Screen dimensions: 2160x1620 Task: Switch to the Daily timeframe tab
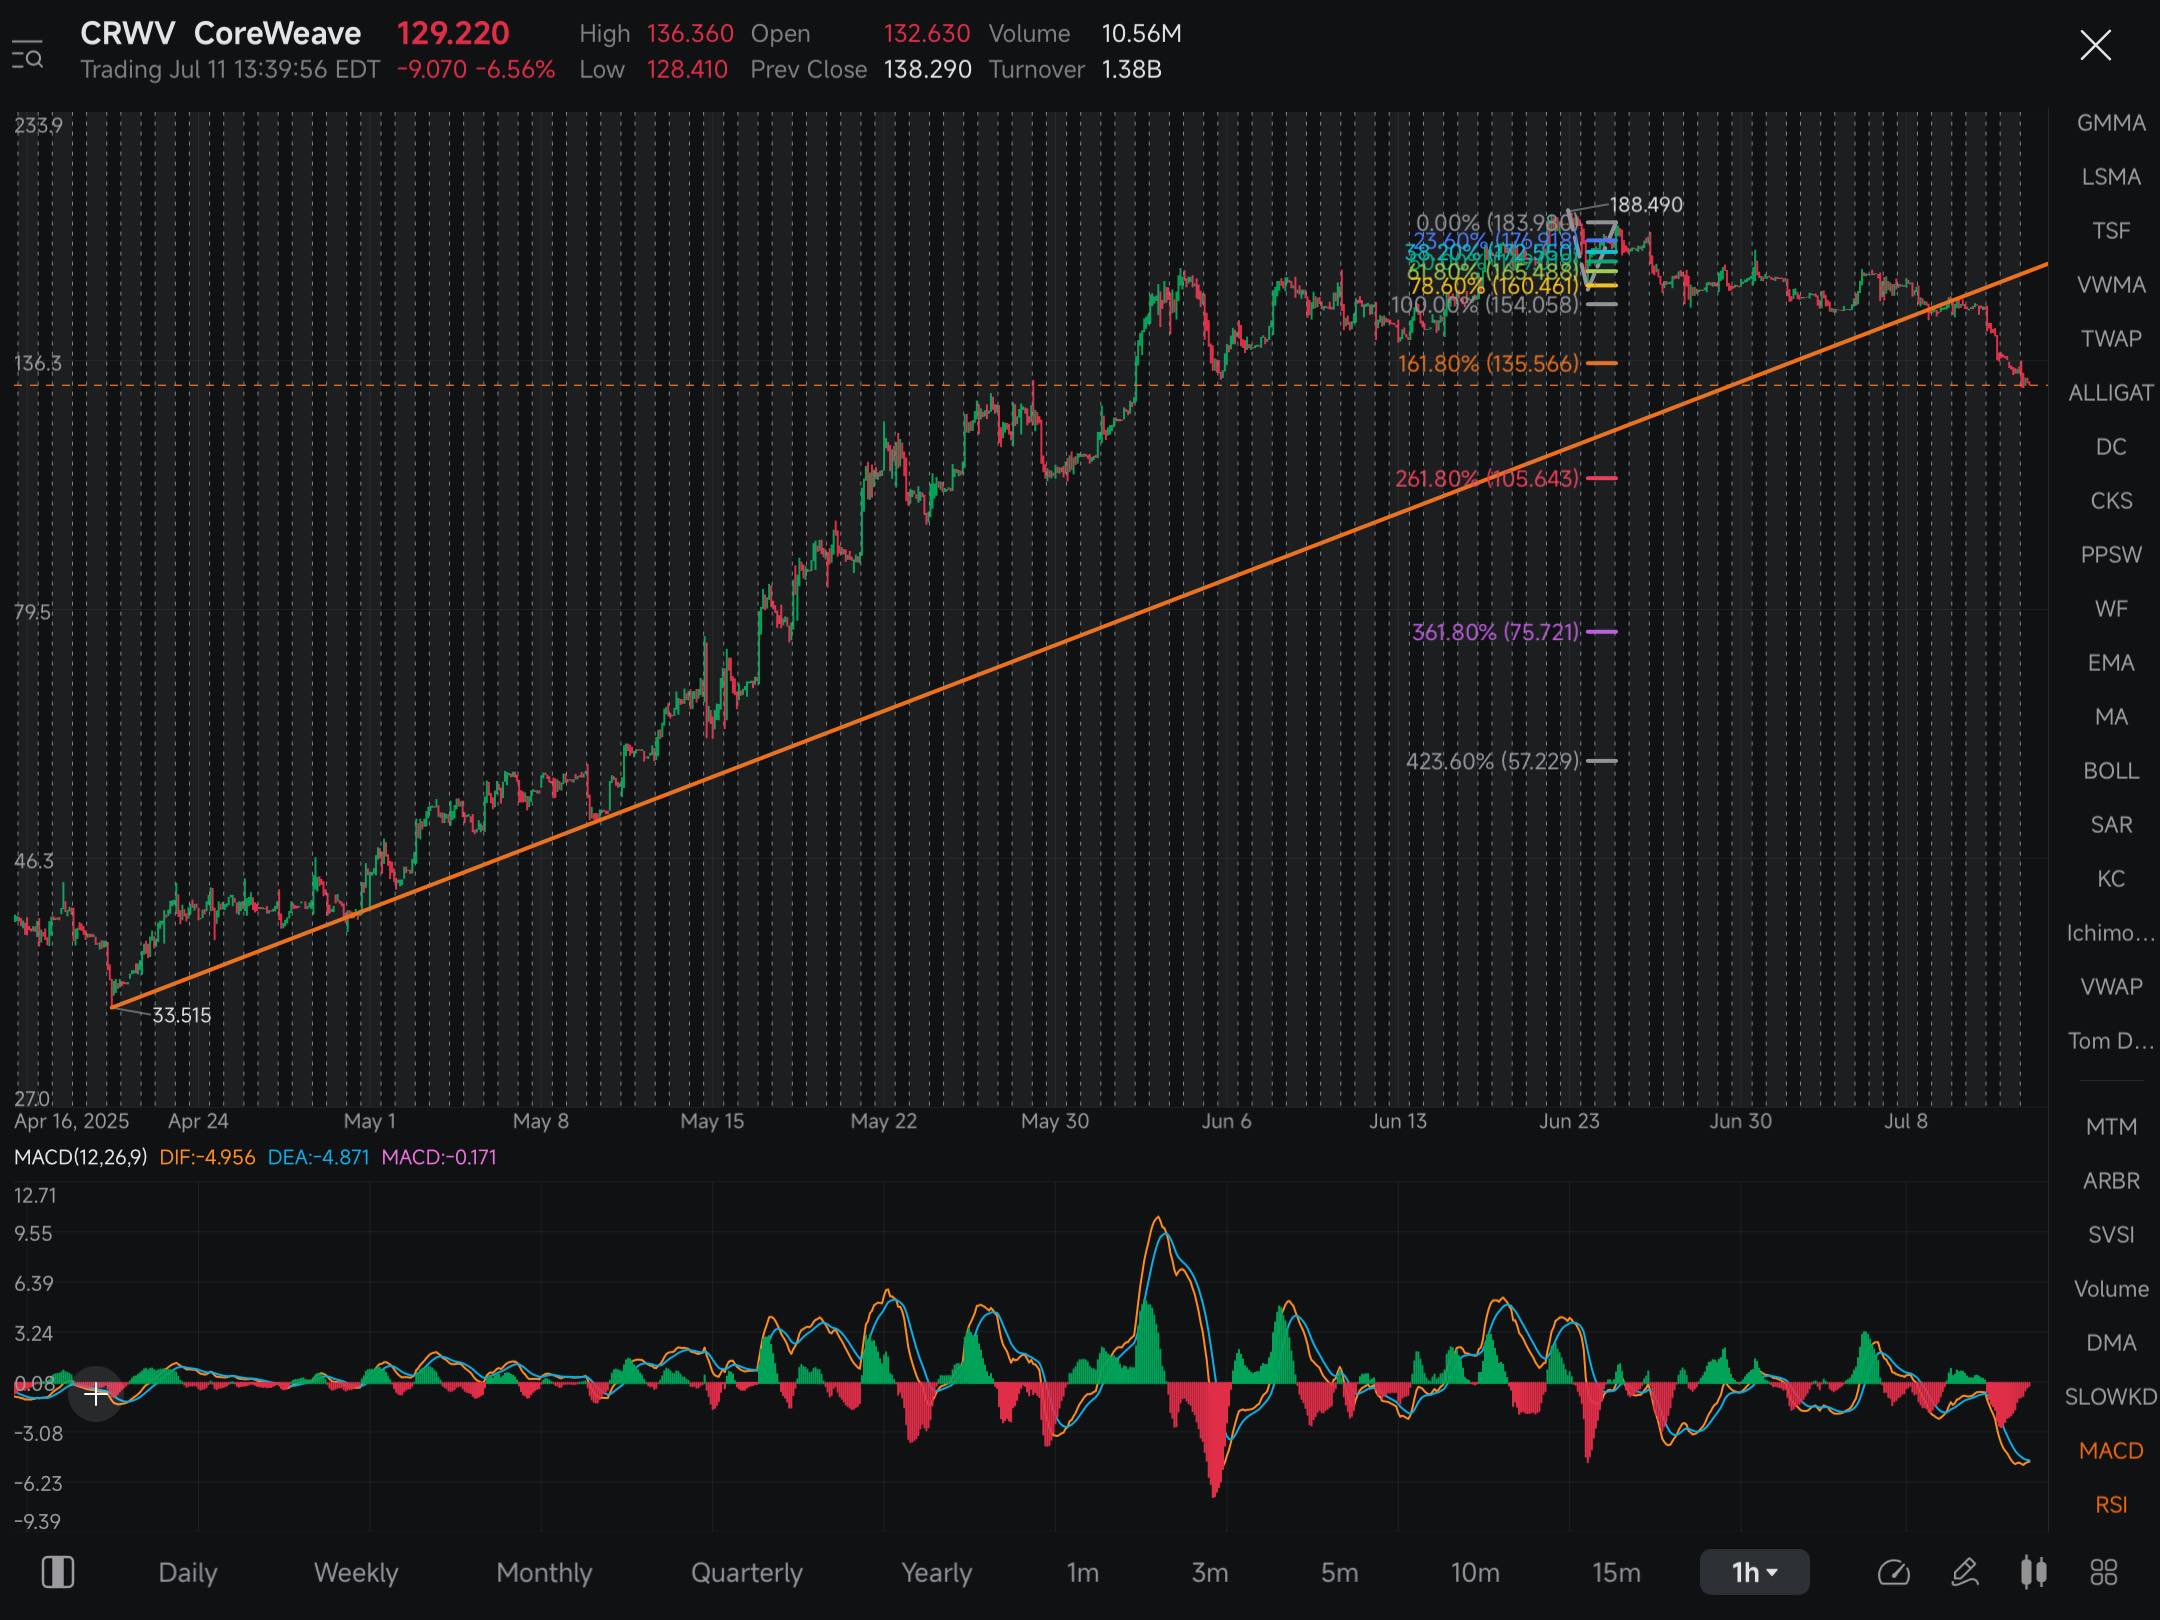pyautogui.click(x=188, y=1572)
